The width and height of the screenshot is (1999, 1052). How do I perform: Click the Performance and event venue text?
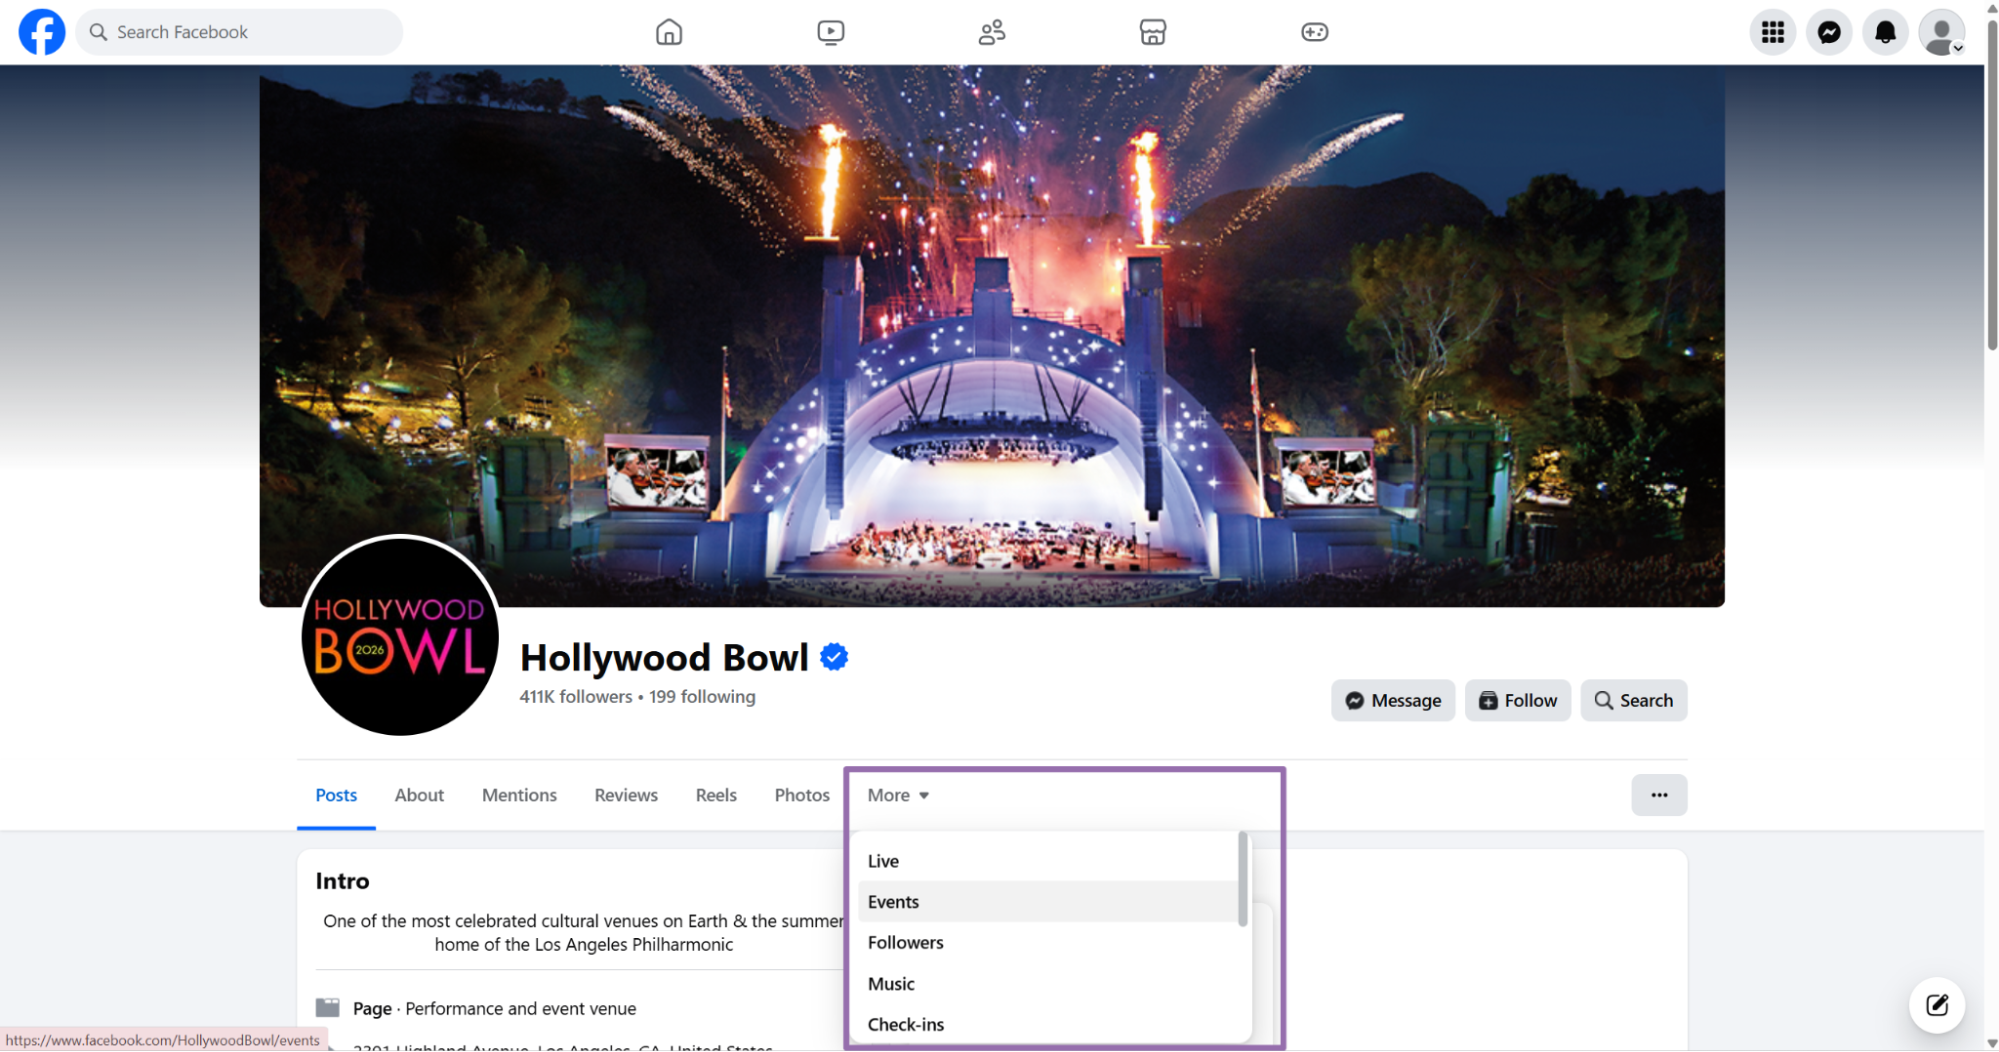click(x=520, y=1009)
